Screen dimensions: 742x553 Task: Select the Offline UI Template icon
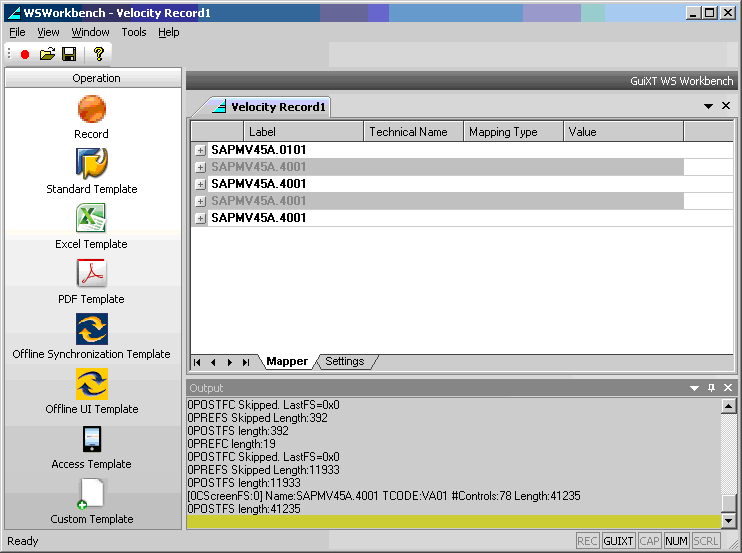tap(92, 384)
